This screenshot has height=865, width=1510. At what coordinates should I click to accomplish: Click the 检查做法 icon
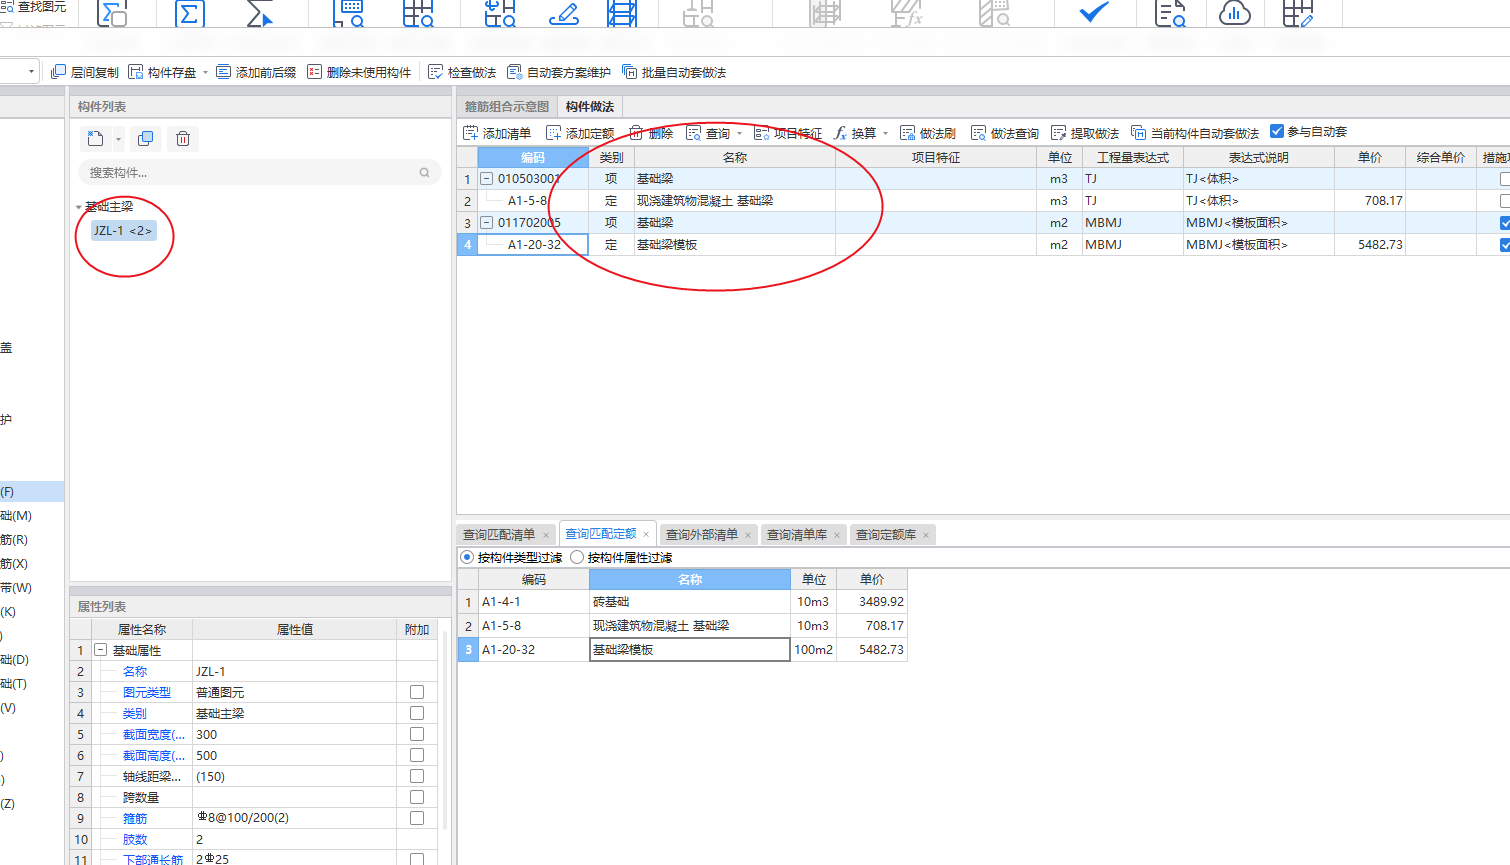pos(436,72)
